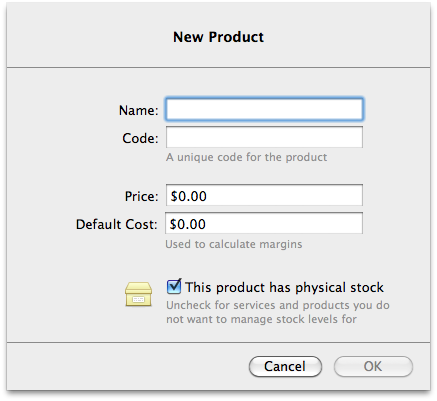Viewport: 437px width, 401px height.
Task: Click the 'Price:' field label
Action: click(141, 196)
